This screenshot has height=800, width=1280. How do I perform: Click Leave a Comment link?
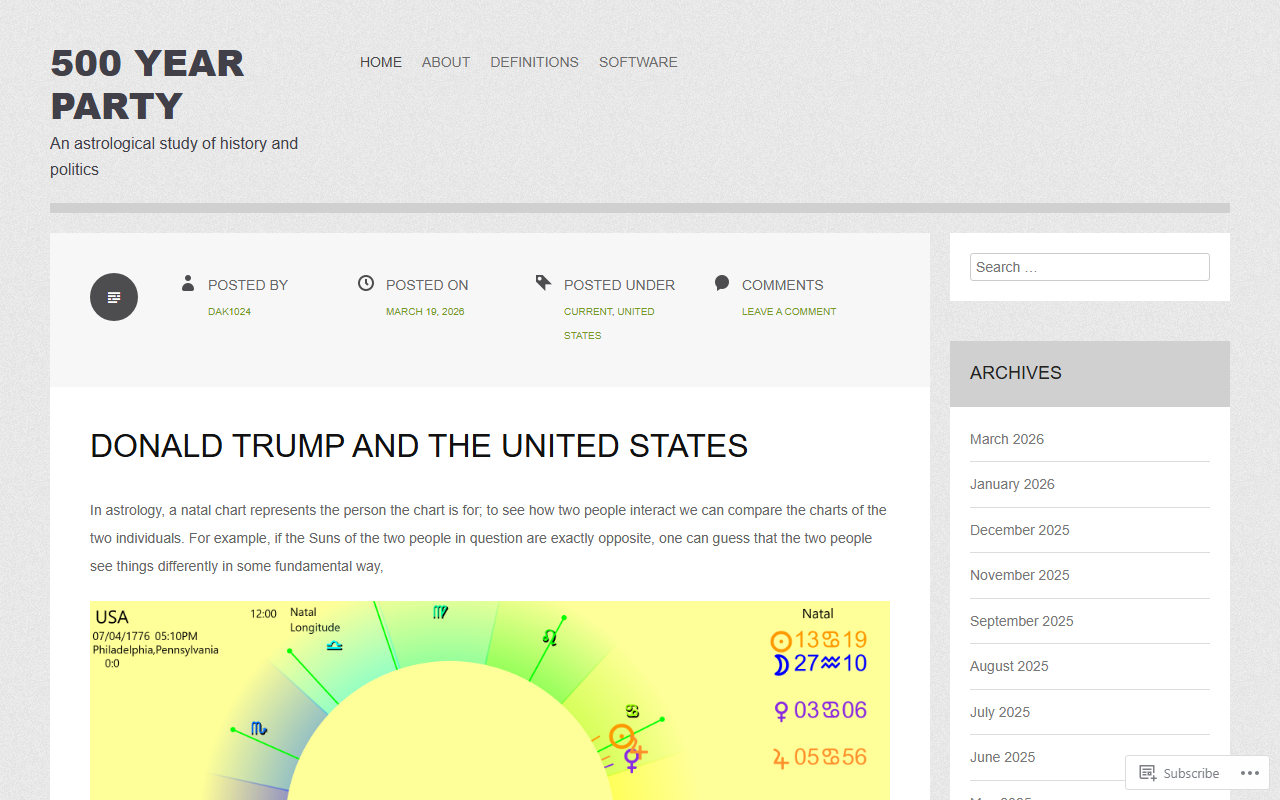pos(789,312)
